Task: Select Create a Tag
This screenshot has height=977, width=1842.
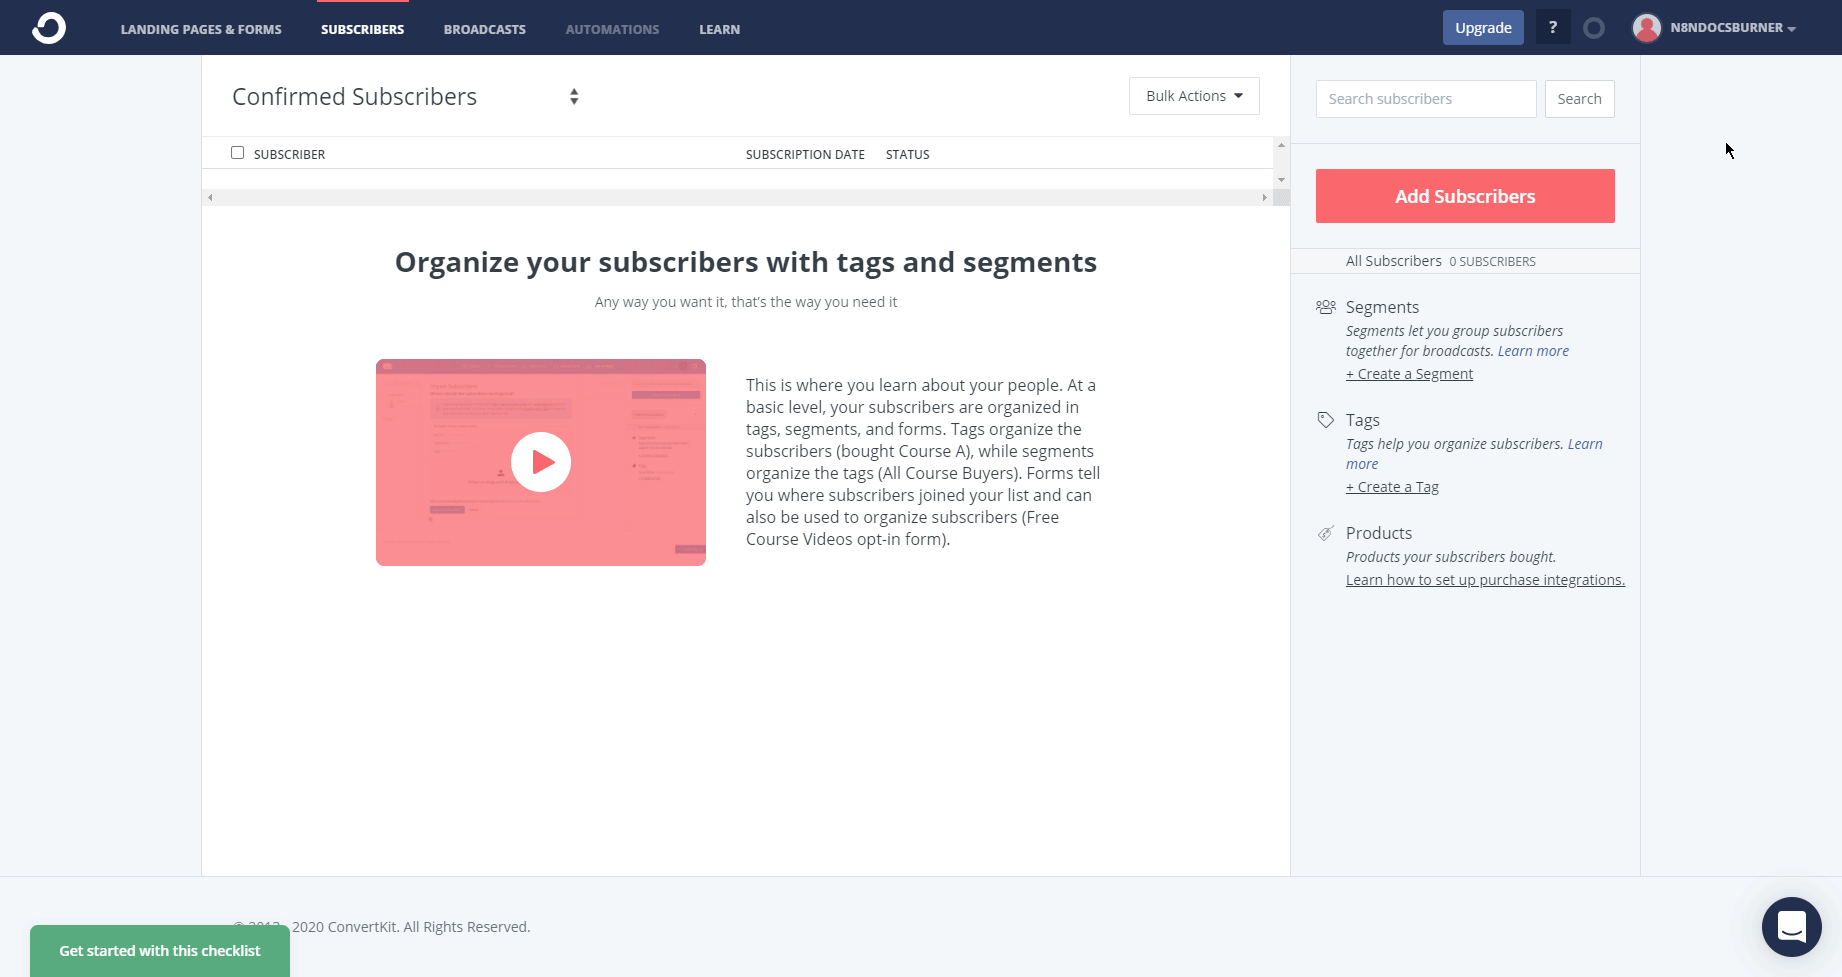Action: pos(1392,486)
